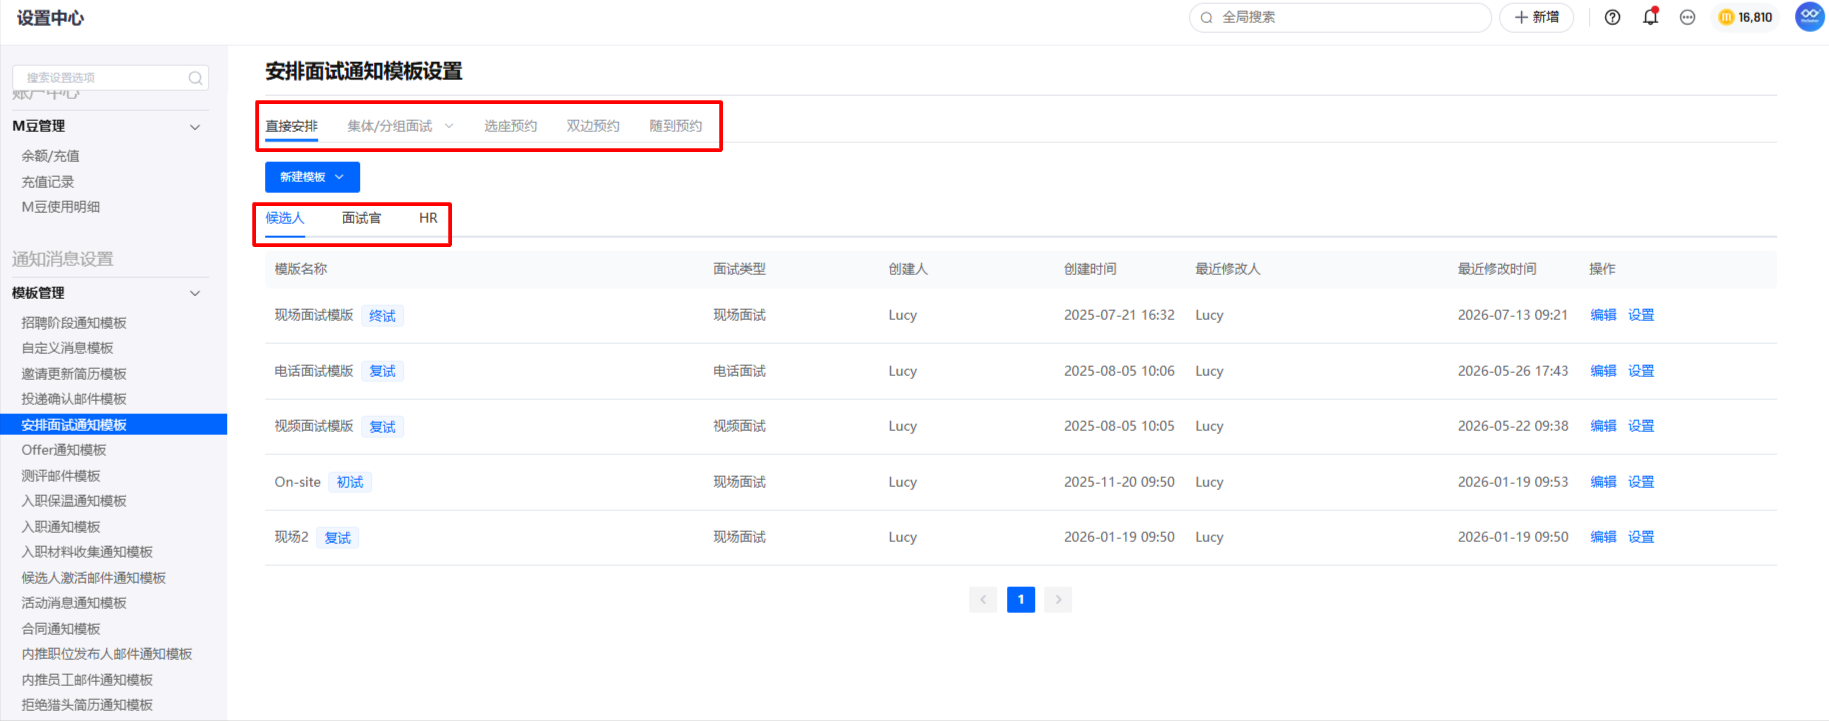Open 入职材料收集通知模板 in sidebar
The height and width of the screenshot is (721, 1829).
pyautogui.click(x=87, y=552)
